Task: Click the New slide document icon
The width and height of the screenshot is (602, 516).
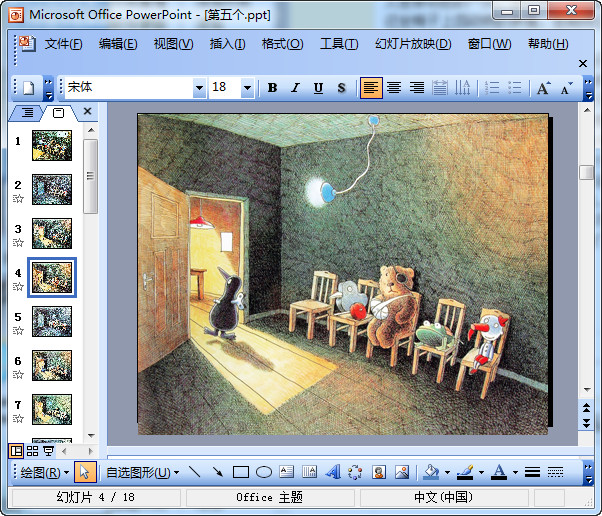Action: point(29,88)
